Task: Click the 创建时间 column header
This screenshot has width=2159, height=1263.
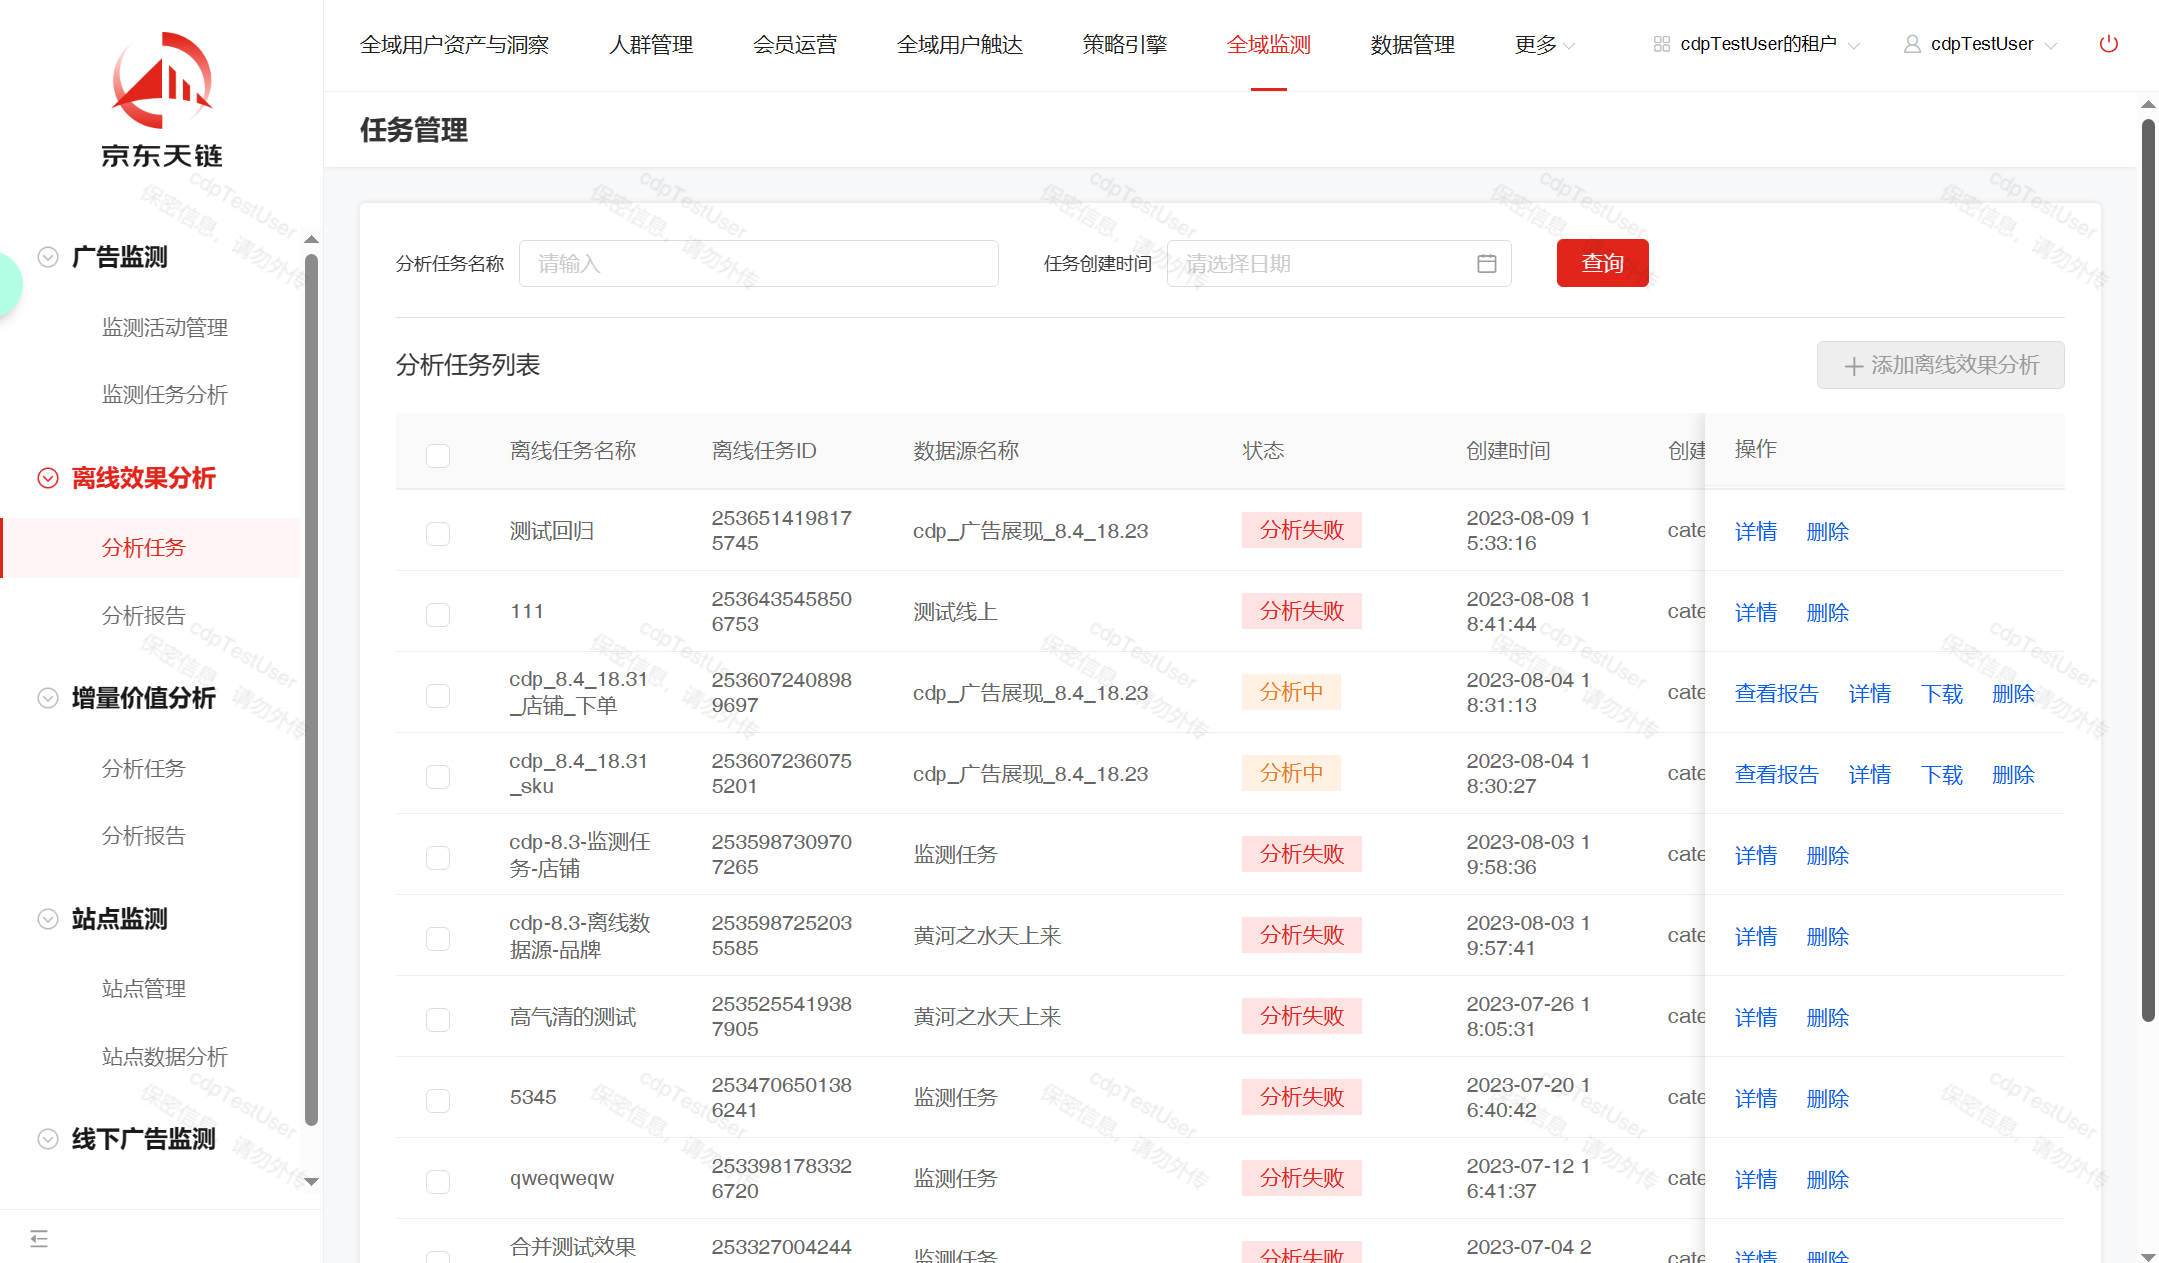Action: click(1508, 451)
